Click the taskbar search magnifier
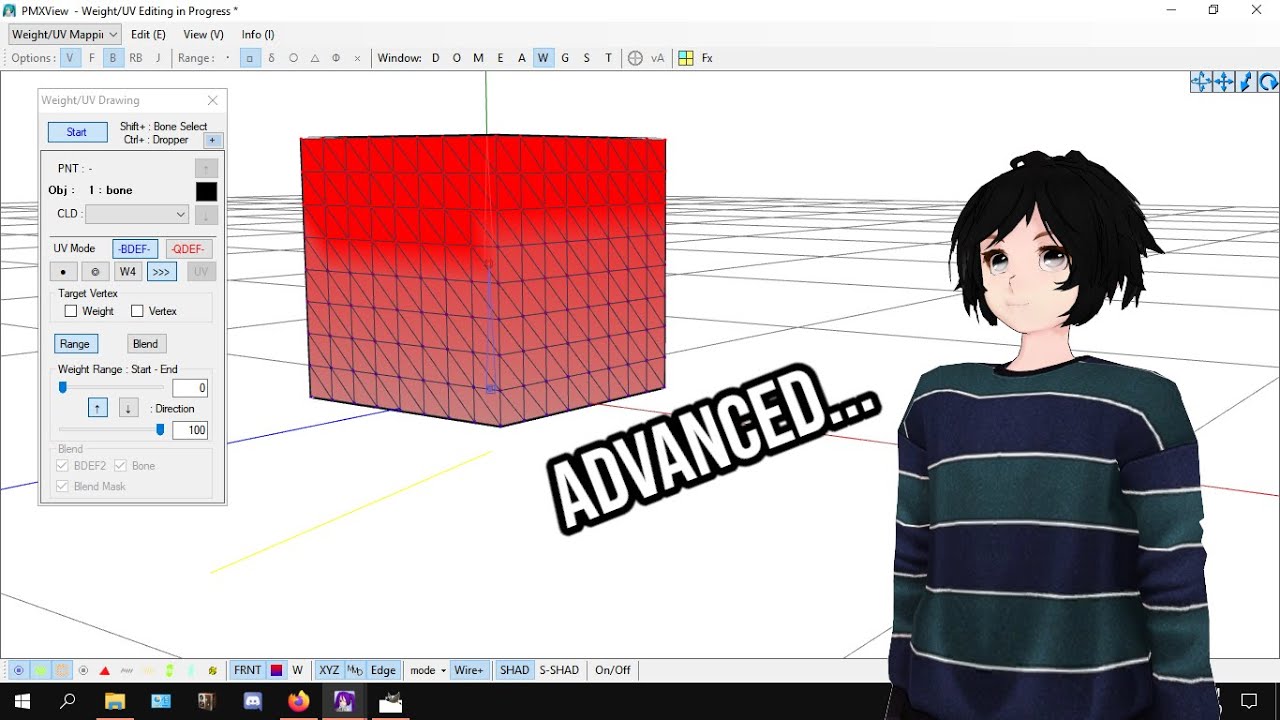1280x720 pixels. click(68, 702)
